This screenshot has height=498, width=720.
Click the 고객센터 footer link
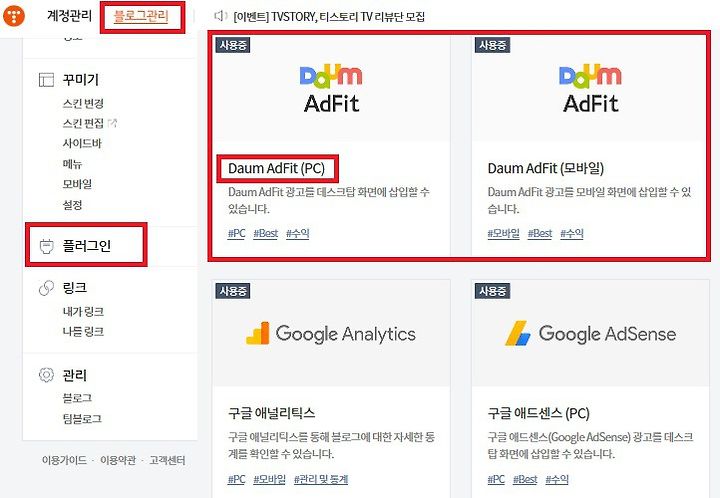click(167, 460)
